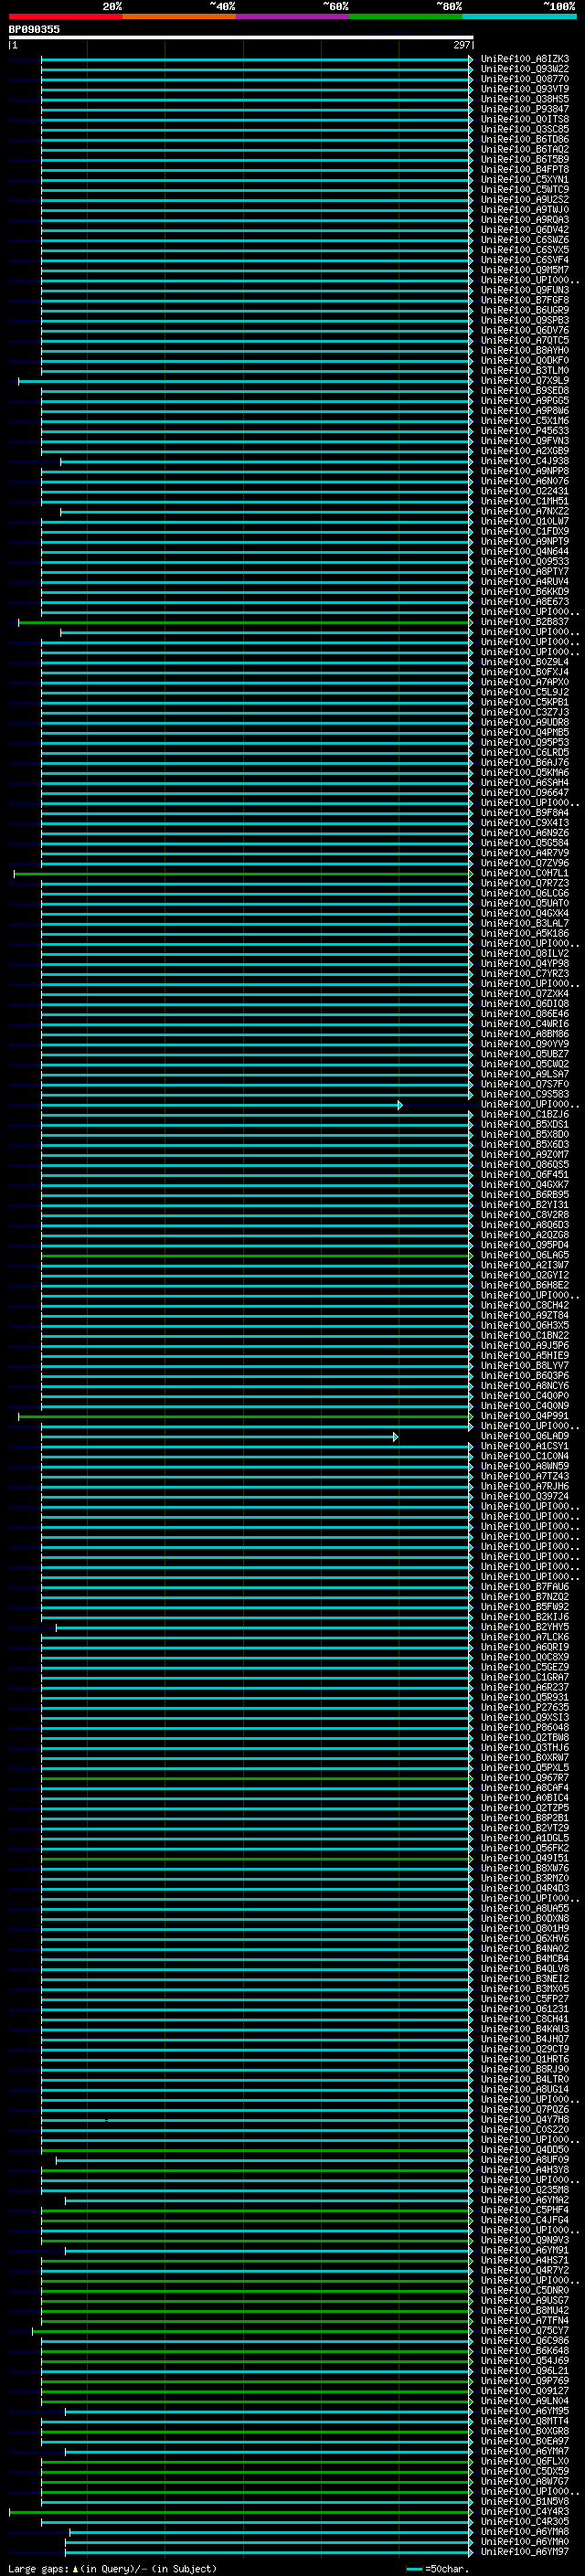
Task: Select hit UniRef100_Q86QS5
Action: pos(525,1164)
